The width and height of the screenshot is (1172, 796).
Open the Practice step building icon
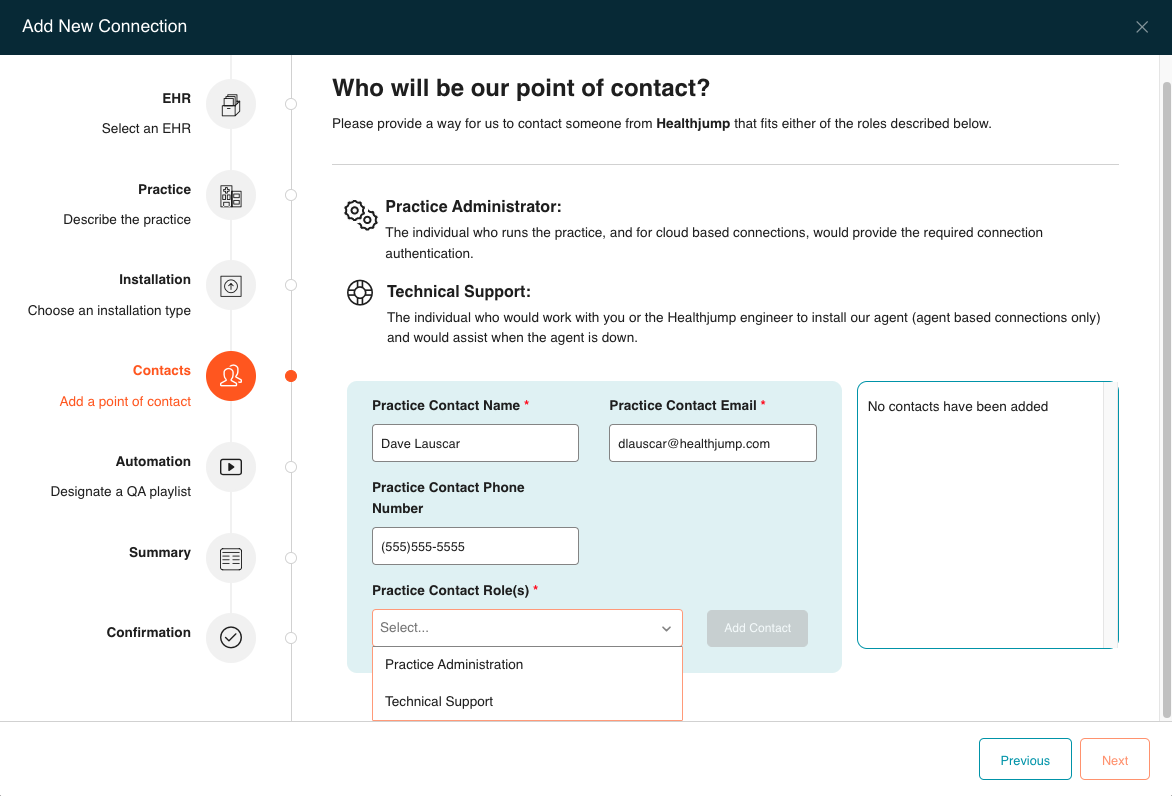[231, 196]
